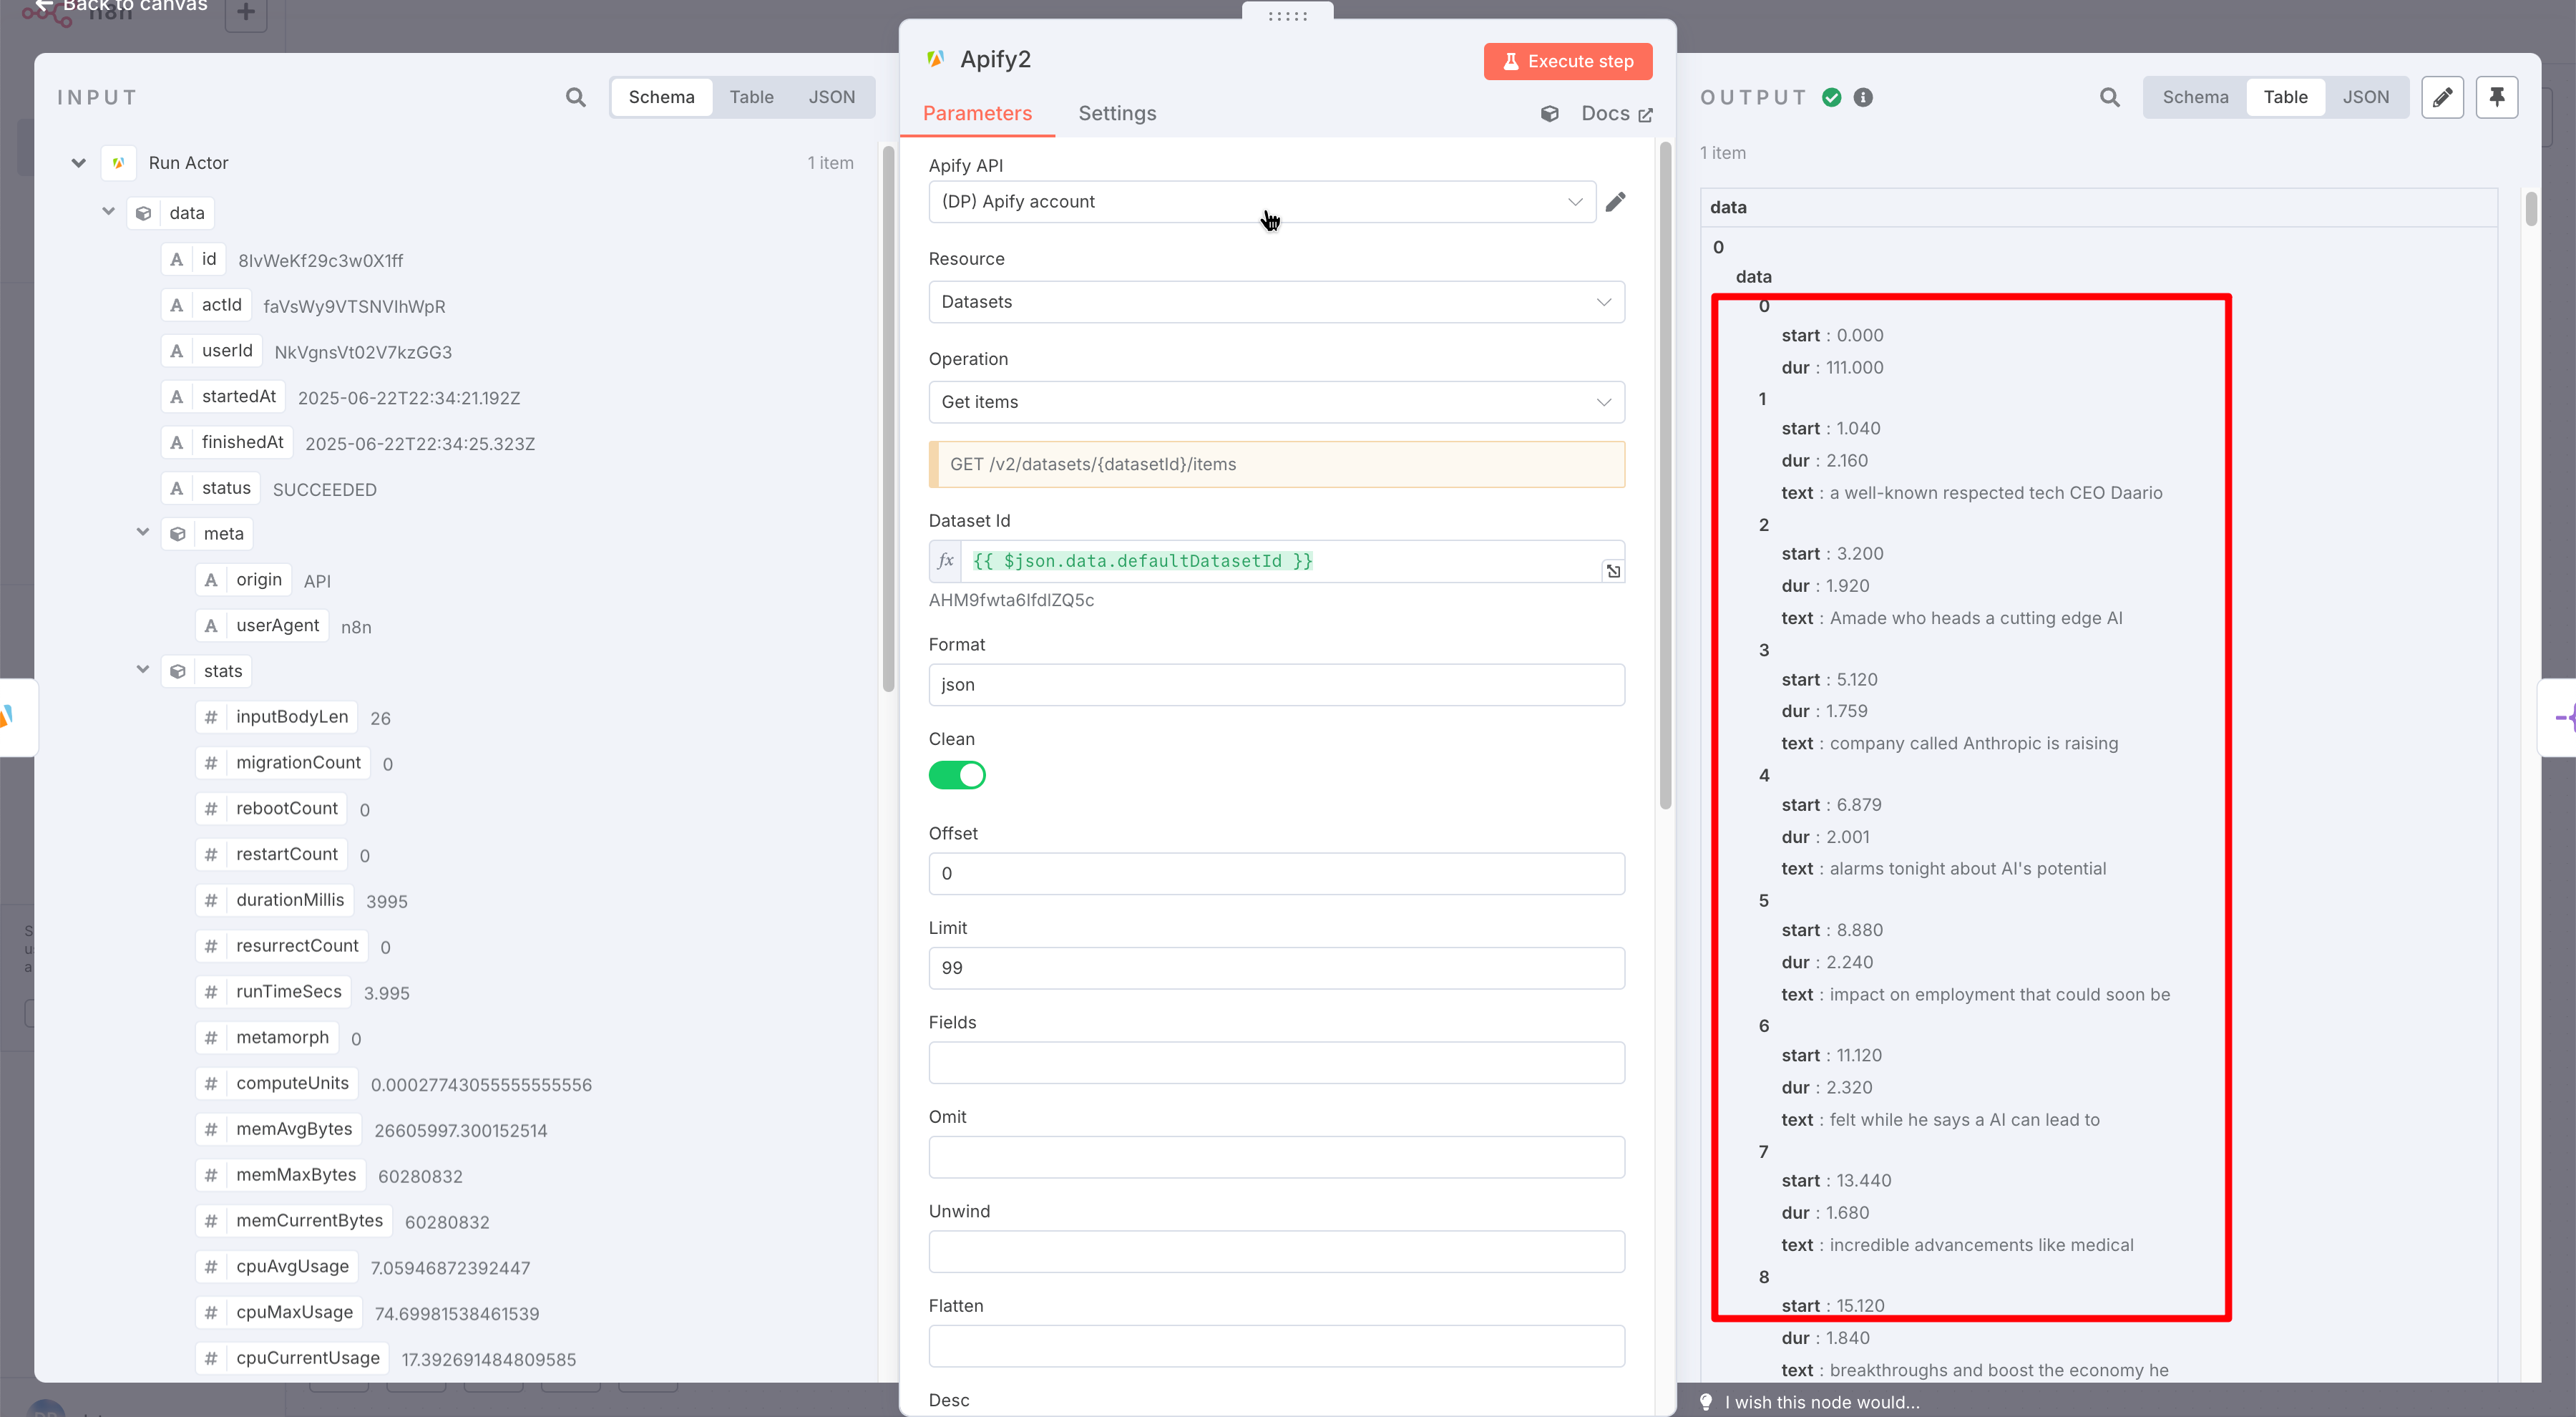Click the output panel scrollbar
The image size is (2576, 1417).
pos(2531,208)
